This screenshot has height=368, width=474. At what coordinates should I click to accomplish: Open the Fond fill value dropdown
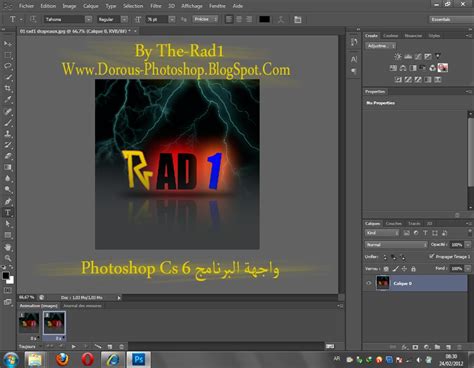pyautogui.click(x=468, y=268)
